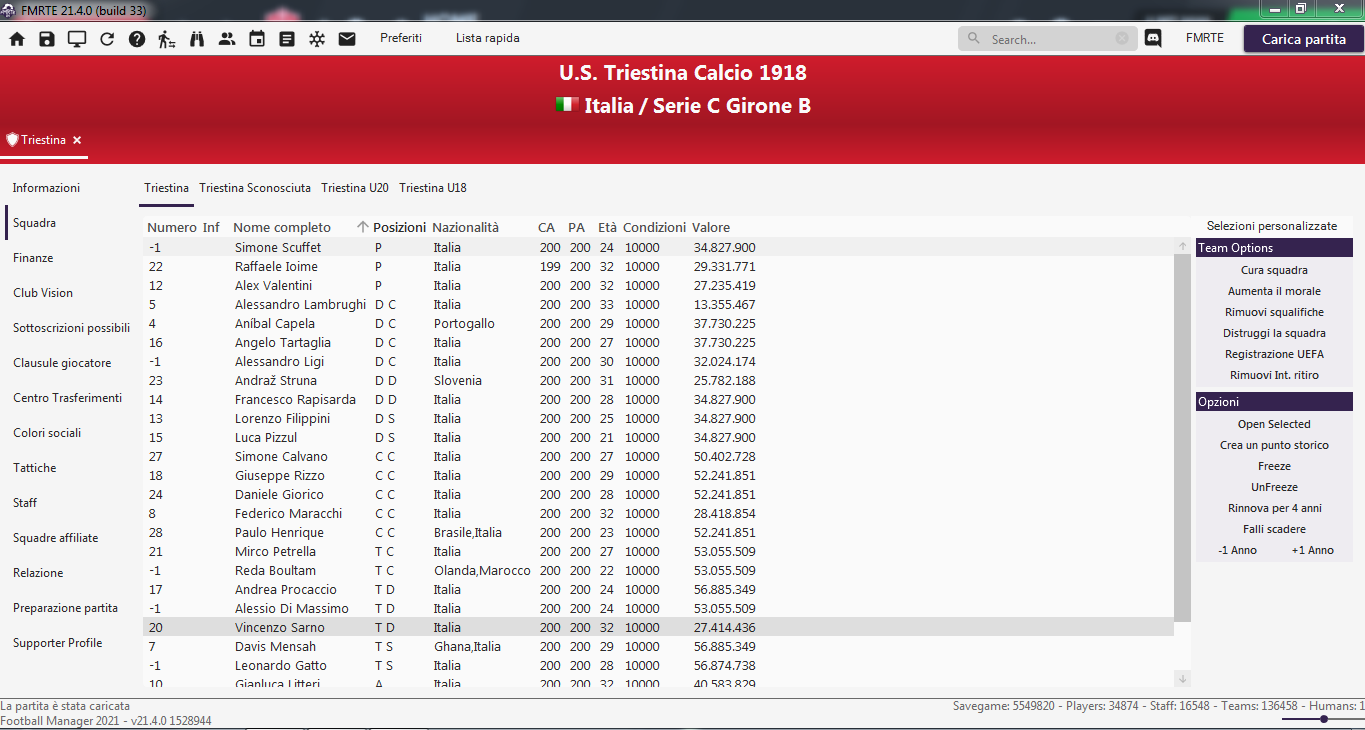Click scrollbar down arrow of player list
This screenshot has width=1365, height=730.
[1183, 678]
